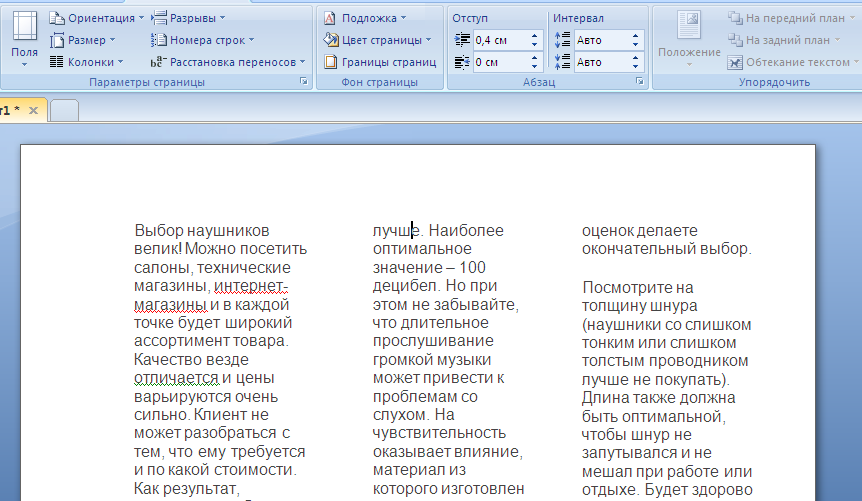This screenshot has height=501, width=862.
Task: Click the group label Упорядочить
Action: point(774,82)
